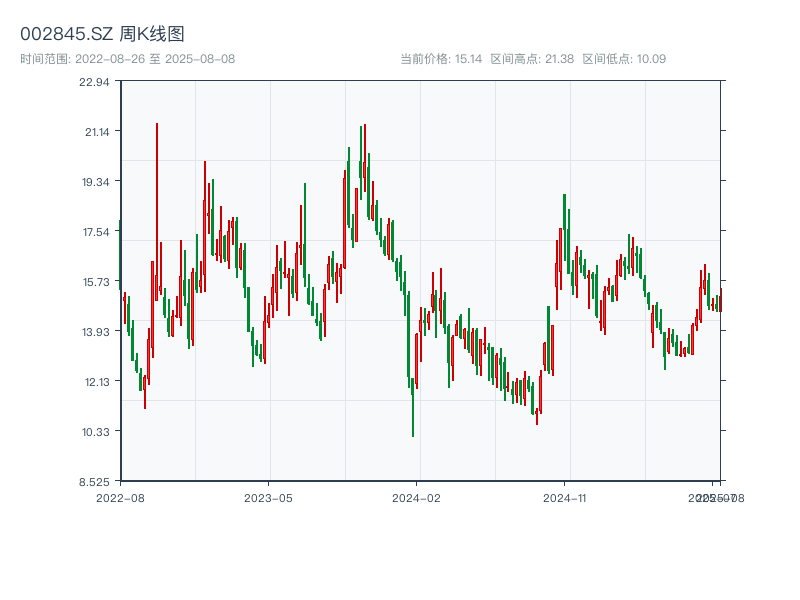The image size is (800, 600).
Task: Click y-axis label 15.73
Action: click(x=96, y=282)
